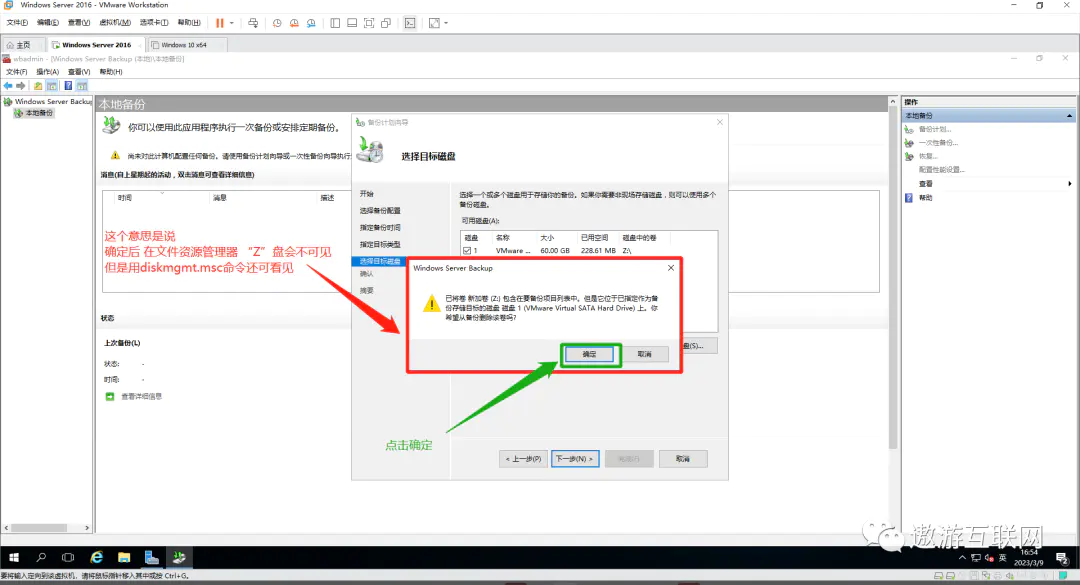Viewport: 1080px width, 585px height.
Task: Click the 上一步(P) button in wizard
Action: pos(523,459)
